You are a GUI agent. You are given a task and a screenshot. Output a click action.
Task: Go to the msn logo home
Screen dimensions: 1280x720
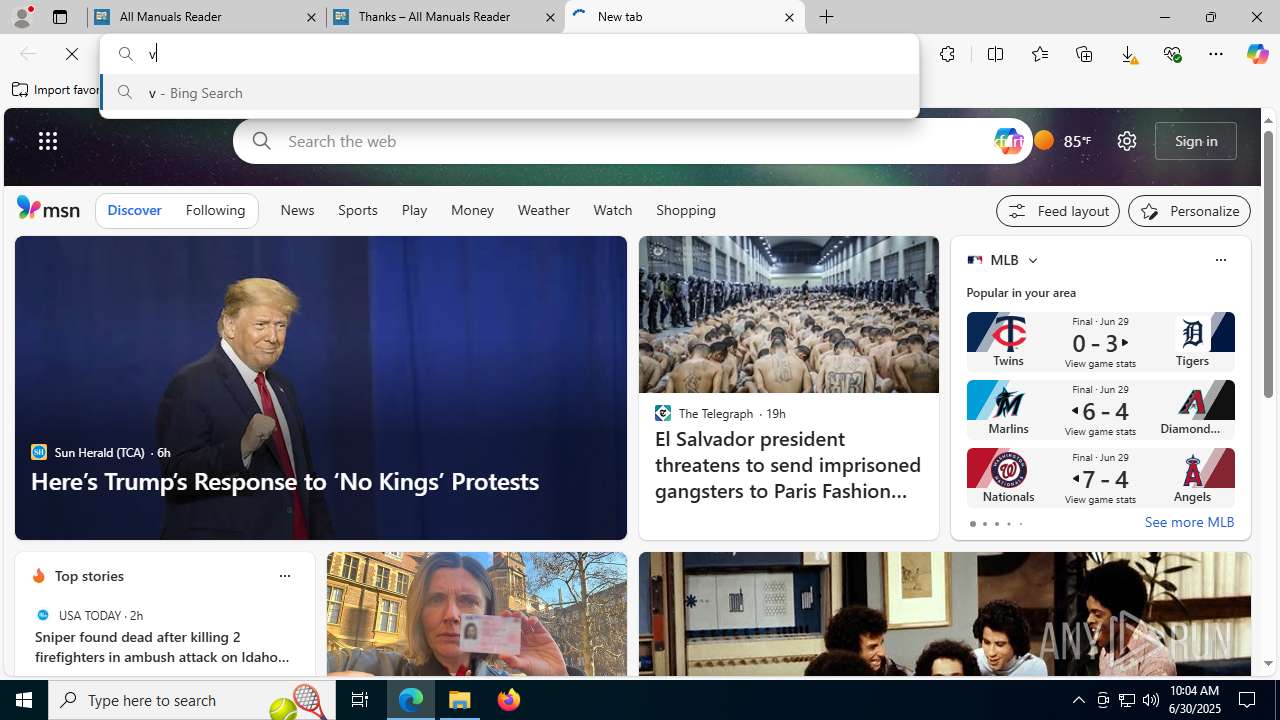click(48, 208)
